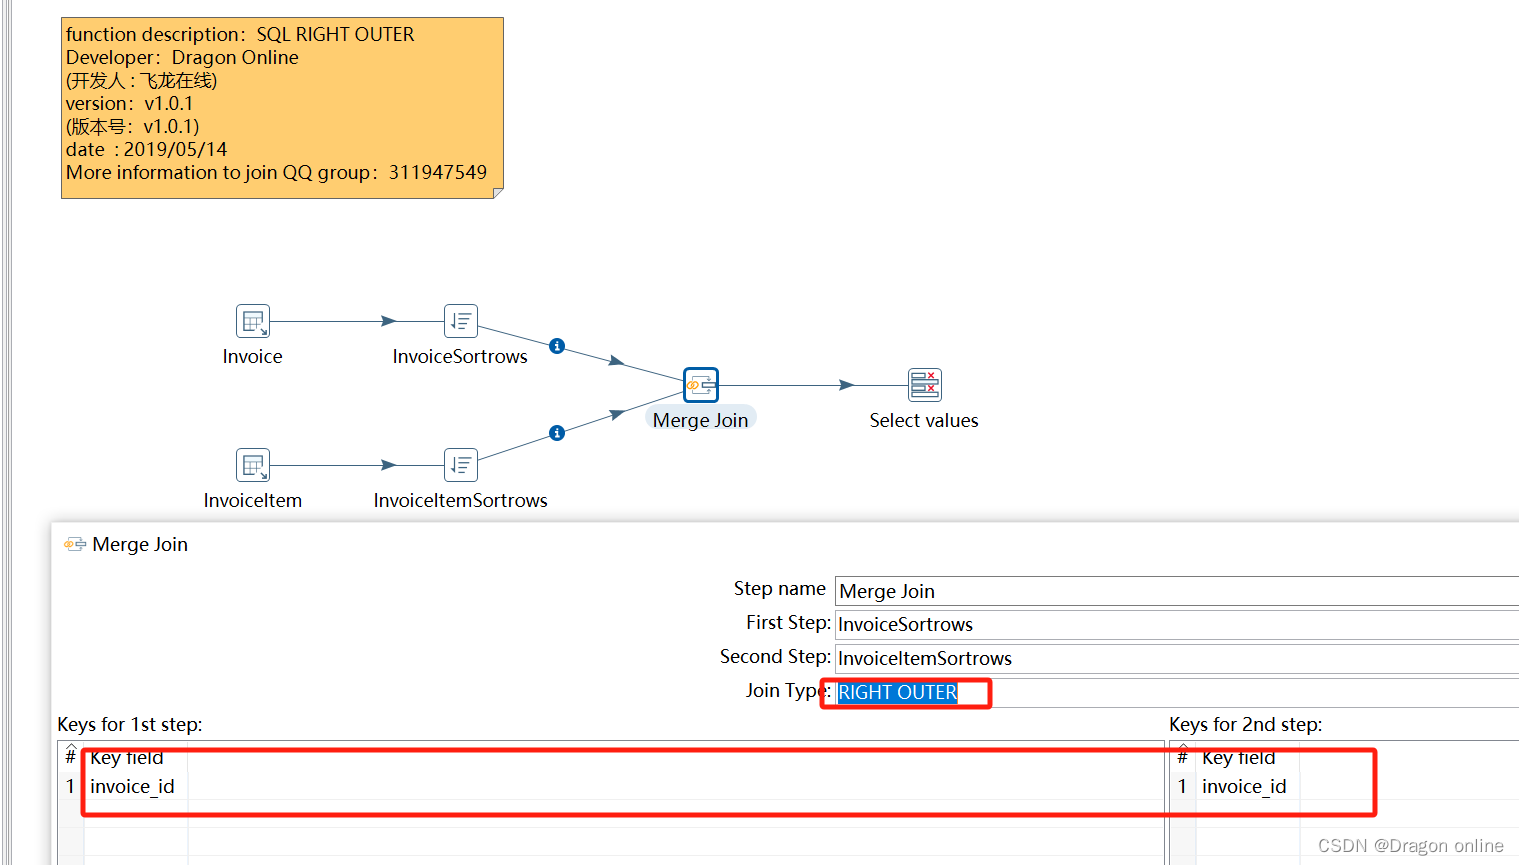
Task: Click Key field header in 2nd step keys
Action: tap(1239, 757)
